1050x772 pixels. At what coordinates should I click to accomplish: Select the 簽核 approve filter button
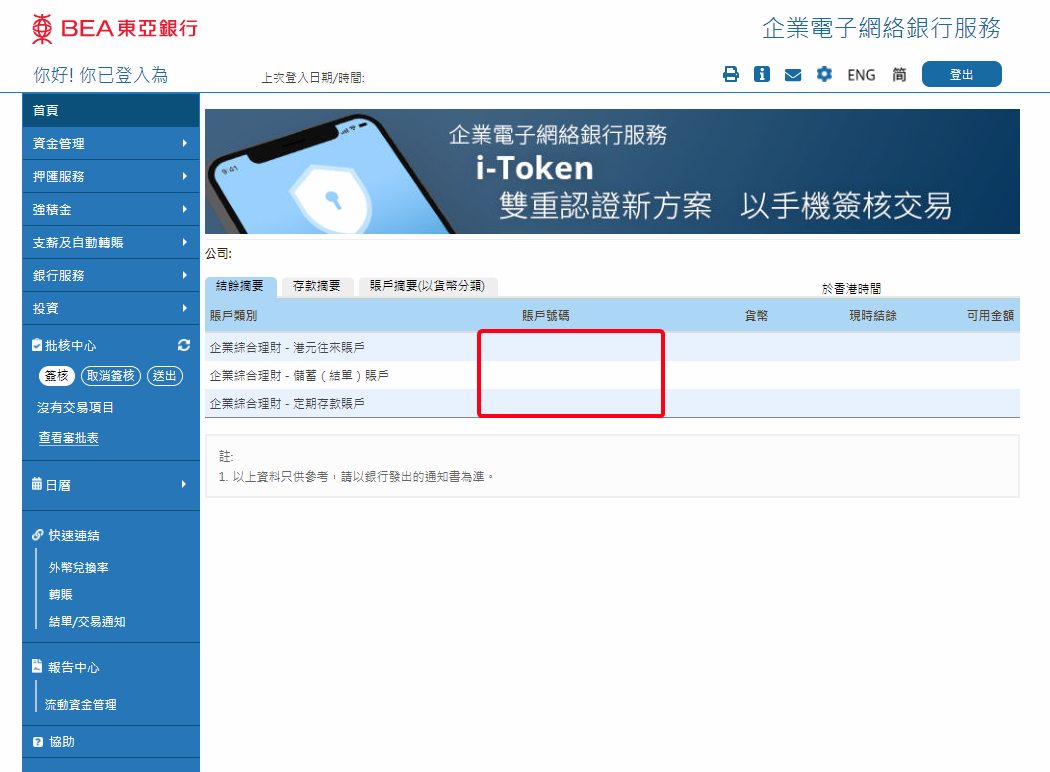(57, 376)
